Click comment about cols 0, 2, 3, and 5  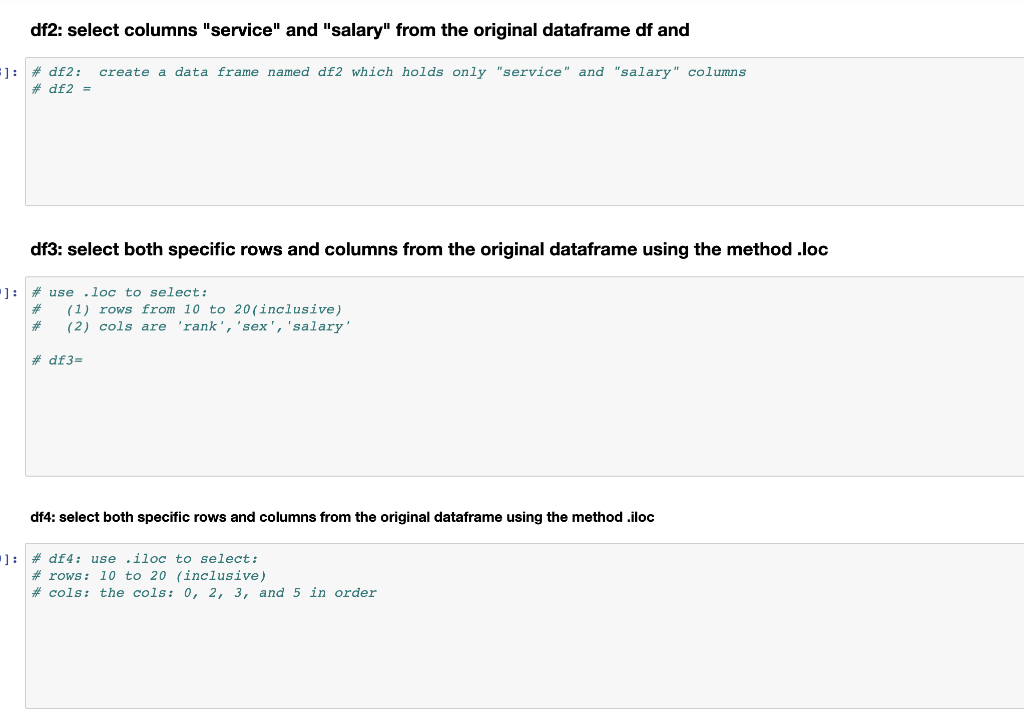(204, 592)
